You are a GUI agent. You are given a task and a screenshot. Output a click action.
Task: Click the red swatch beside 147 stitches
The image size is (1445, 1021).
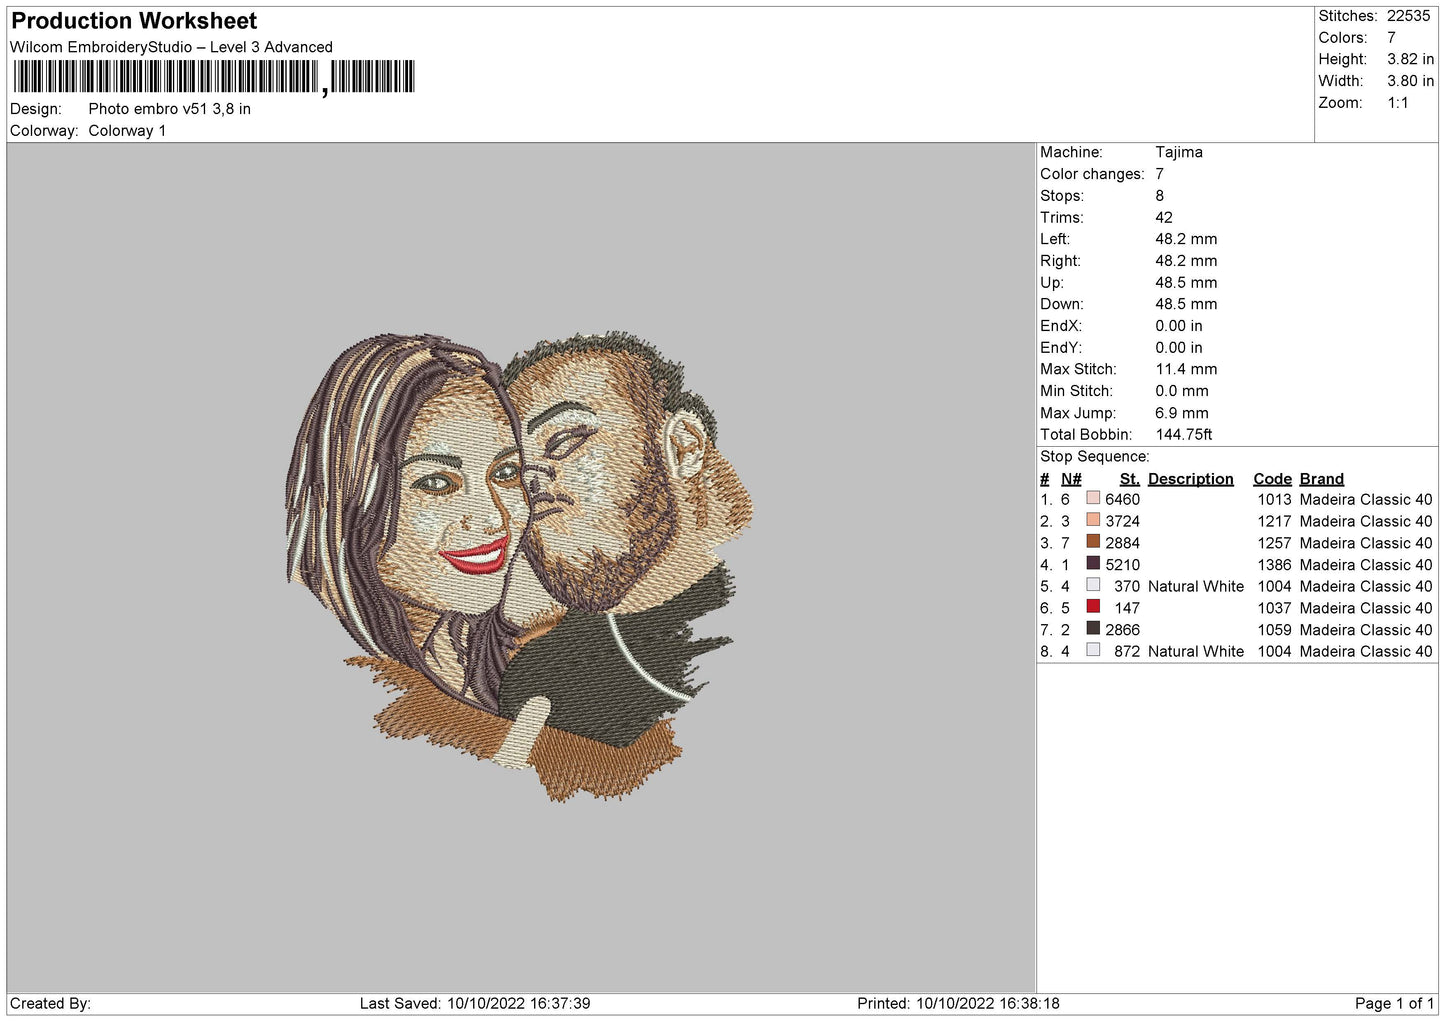coord(1093,606)
